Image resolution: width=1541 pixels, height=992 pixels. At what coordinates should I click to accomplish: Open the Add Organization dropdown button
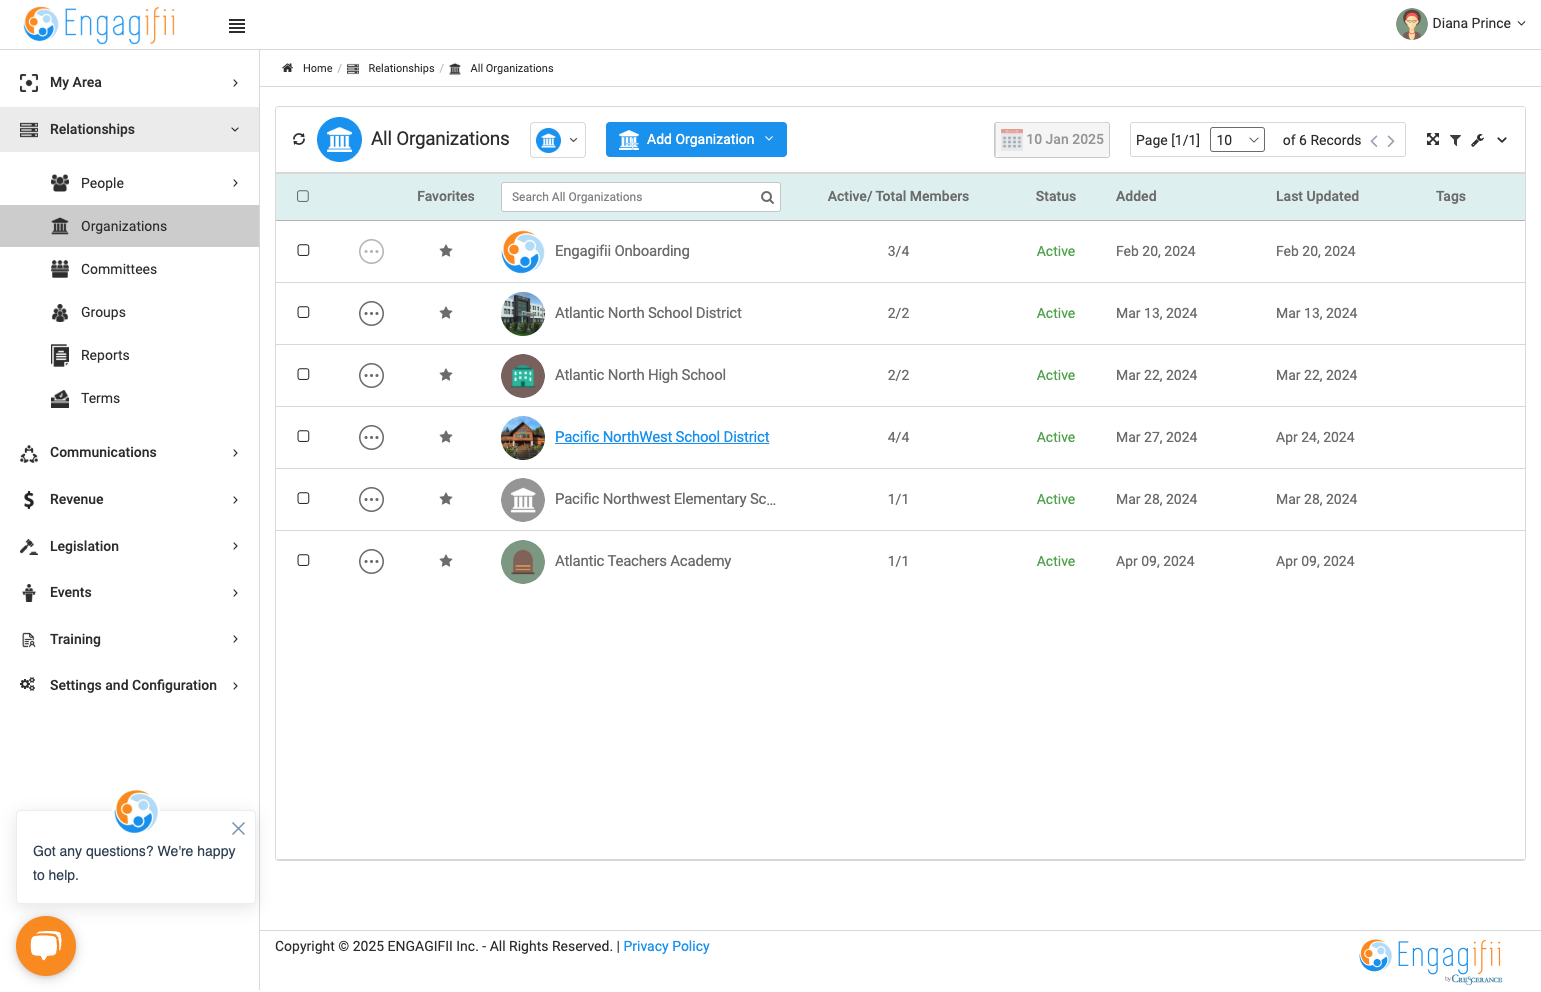696,139
